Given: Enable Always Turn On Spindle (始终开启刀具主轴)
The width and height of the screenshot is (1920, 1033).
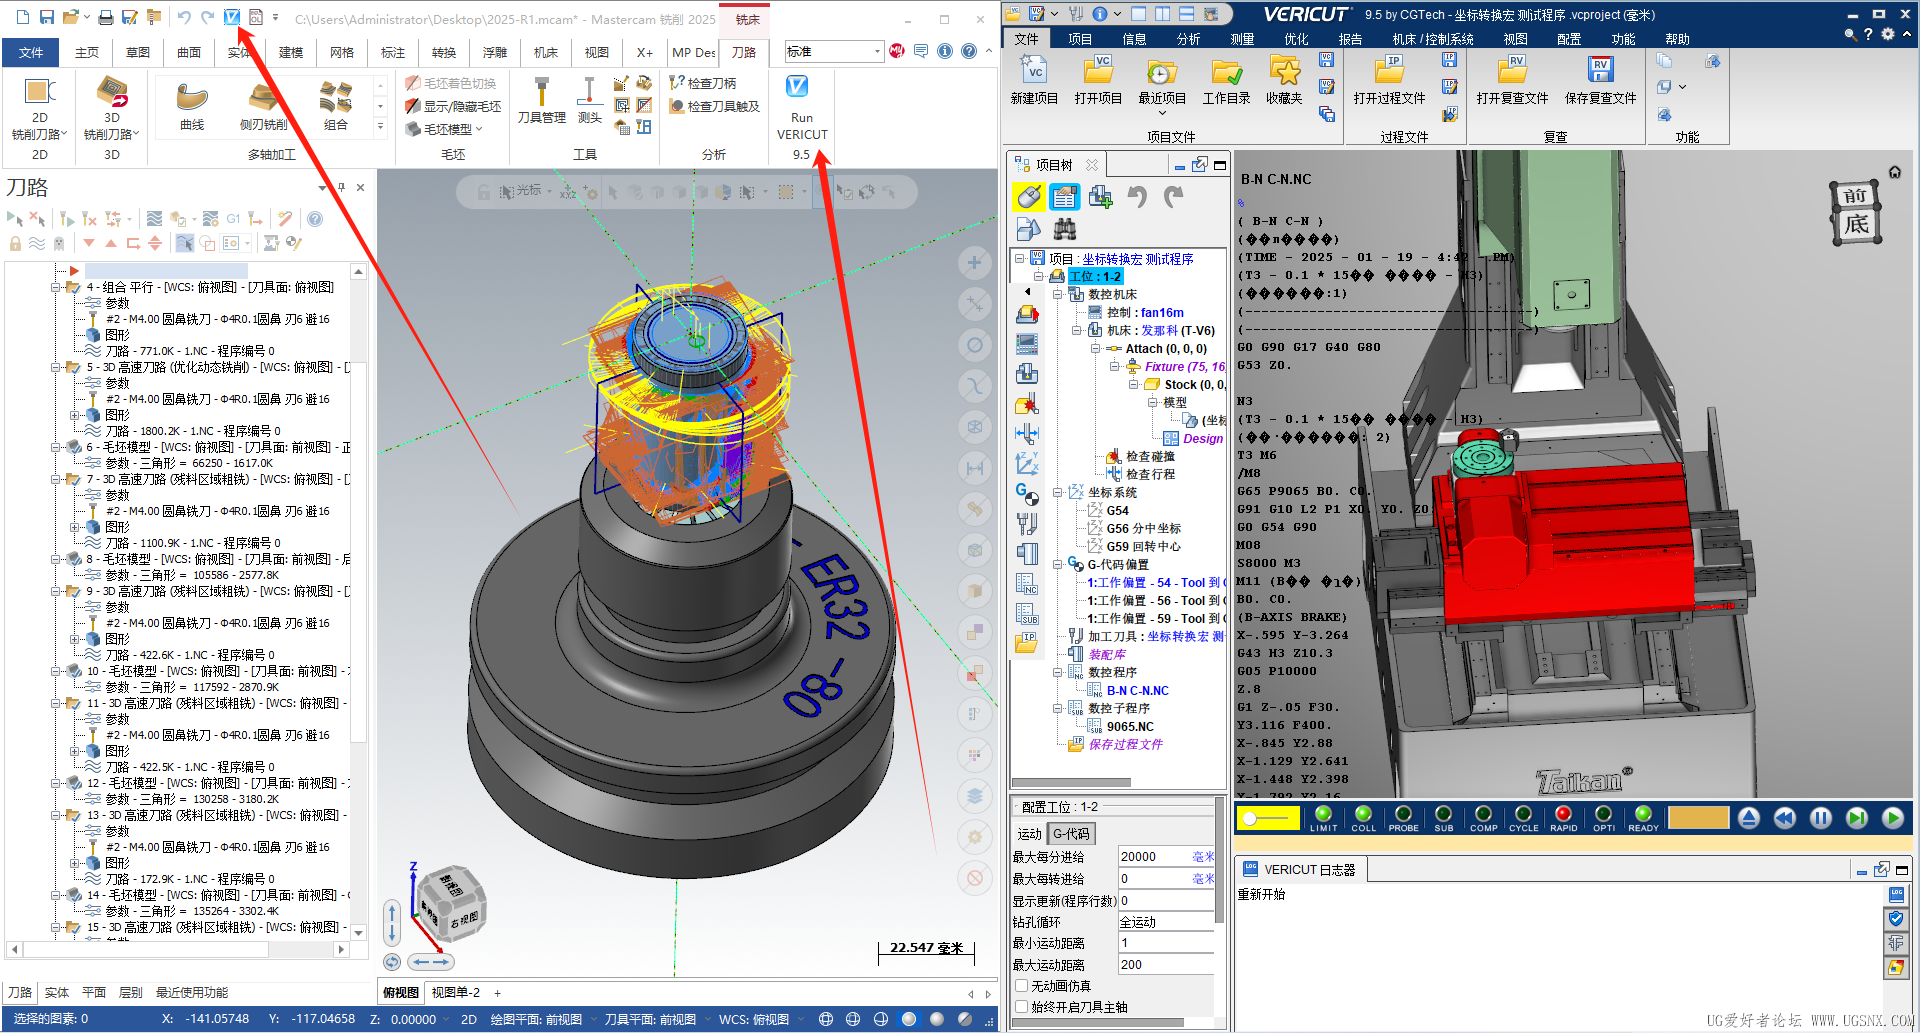Looking at the screenshot, I should coord(1022,1007).
